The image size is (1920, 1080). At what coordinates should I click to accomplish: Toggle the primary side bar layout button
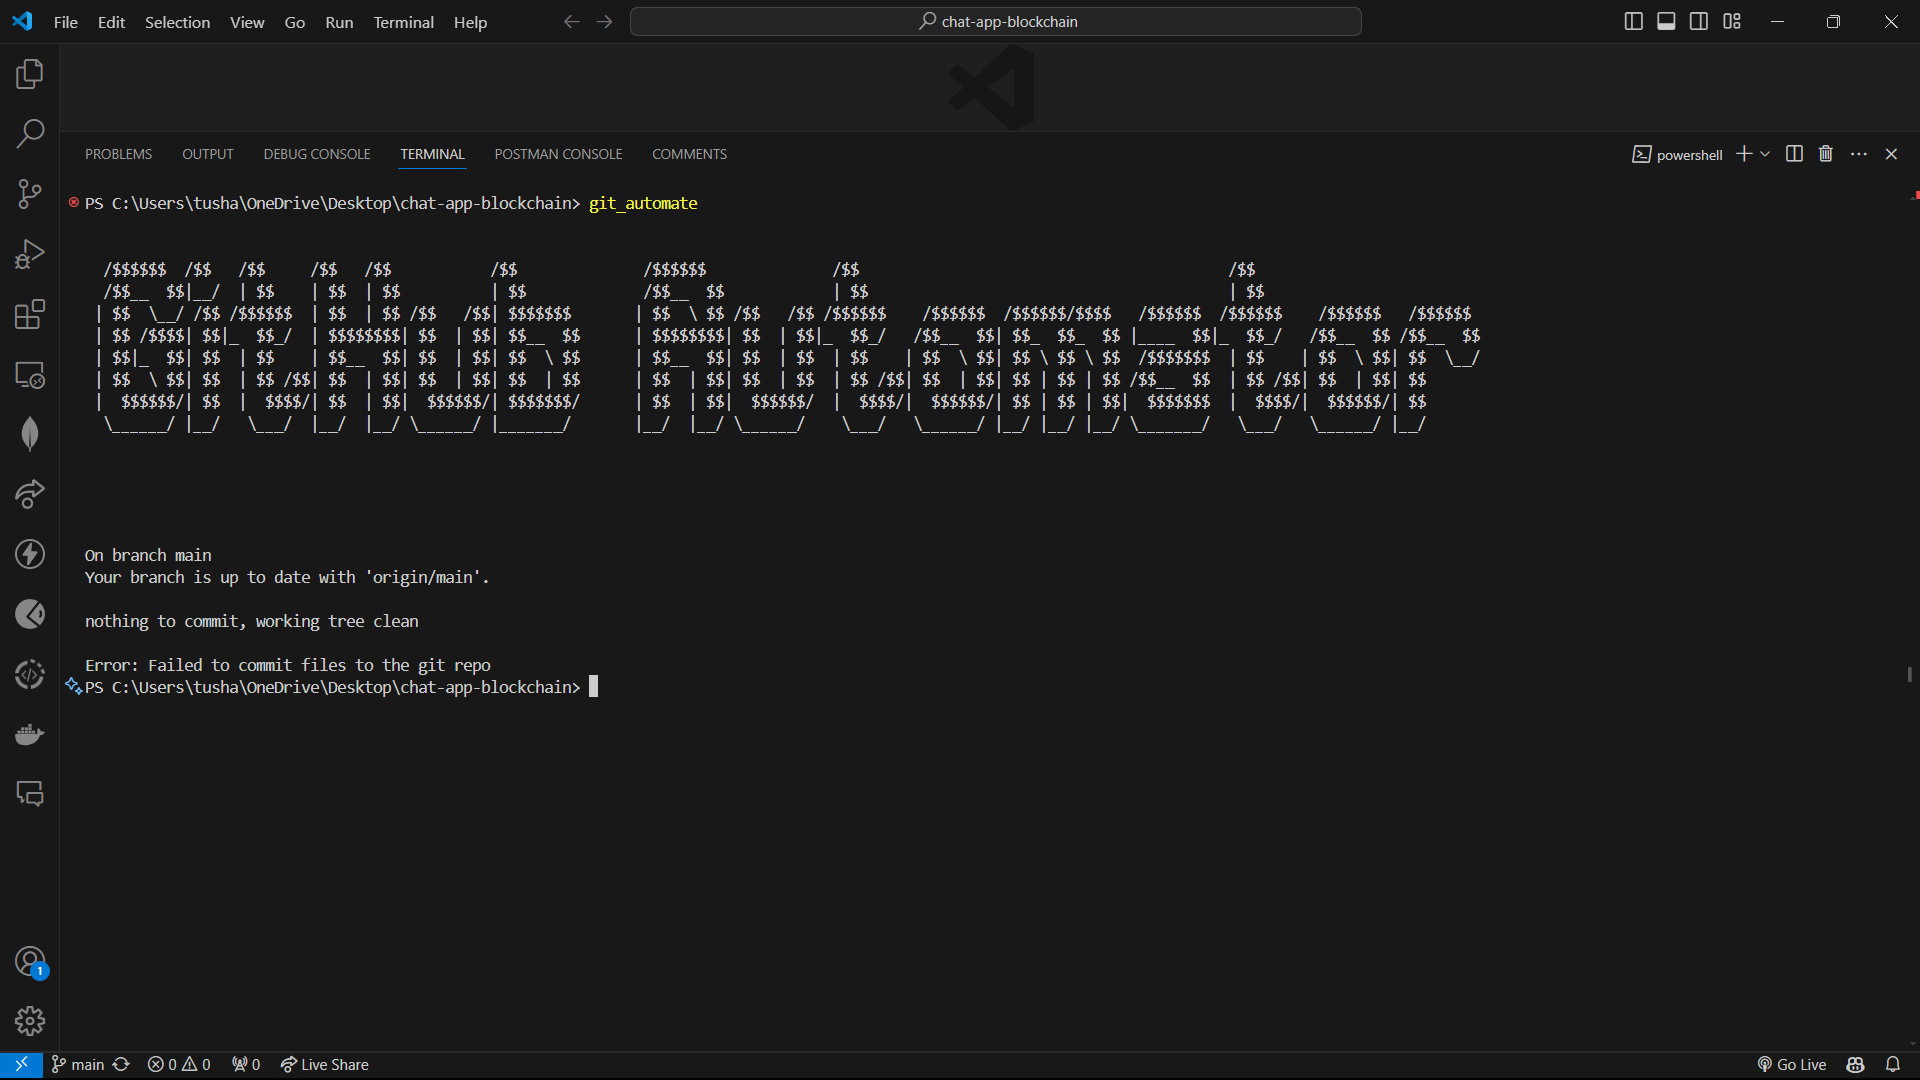(x=1633, y=22)
